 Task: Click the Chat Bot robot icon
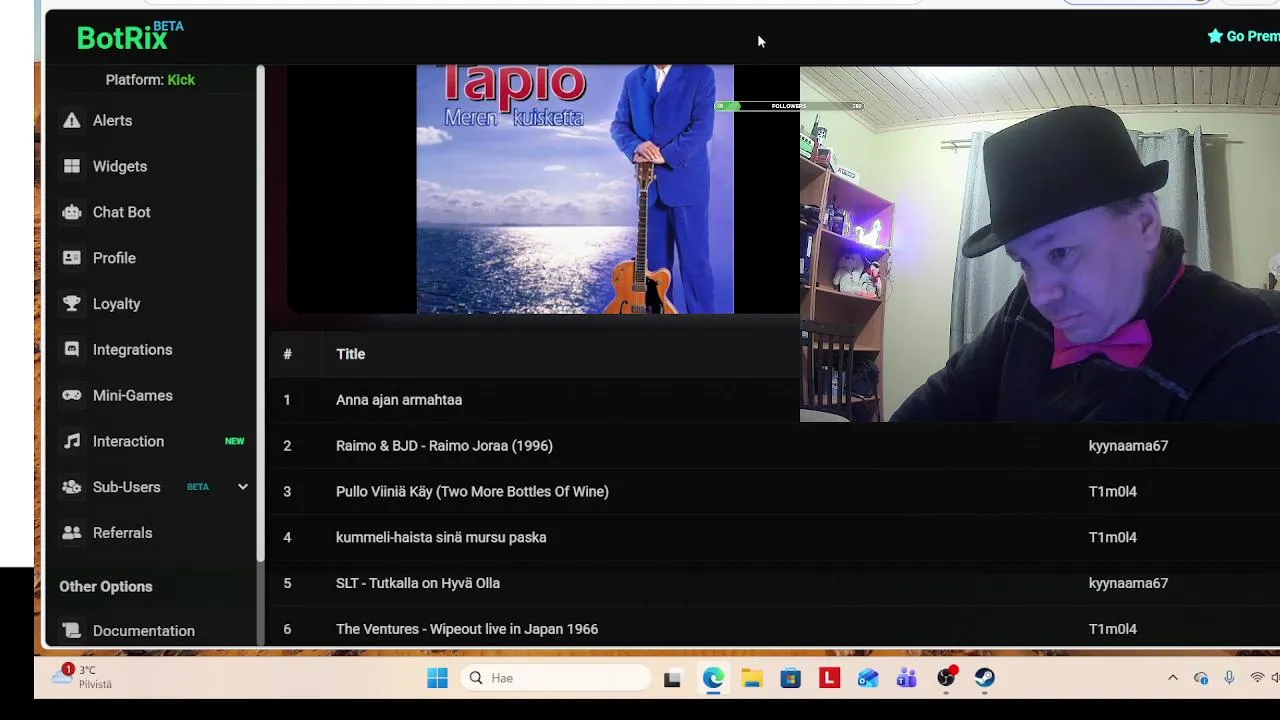pos(72,212)
